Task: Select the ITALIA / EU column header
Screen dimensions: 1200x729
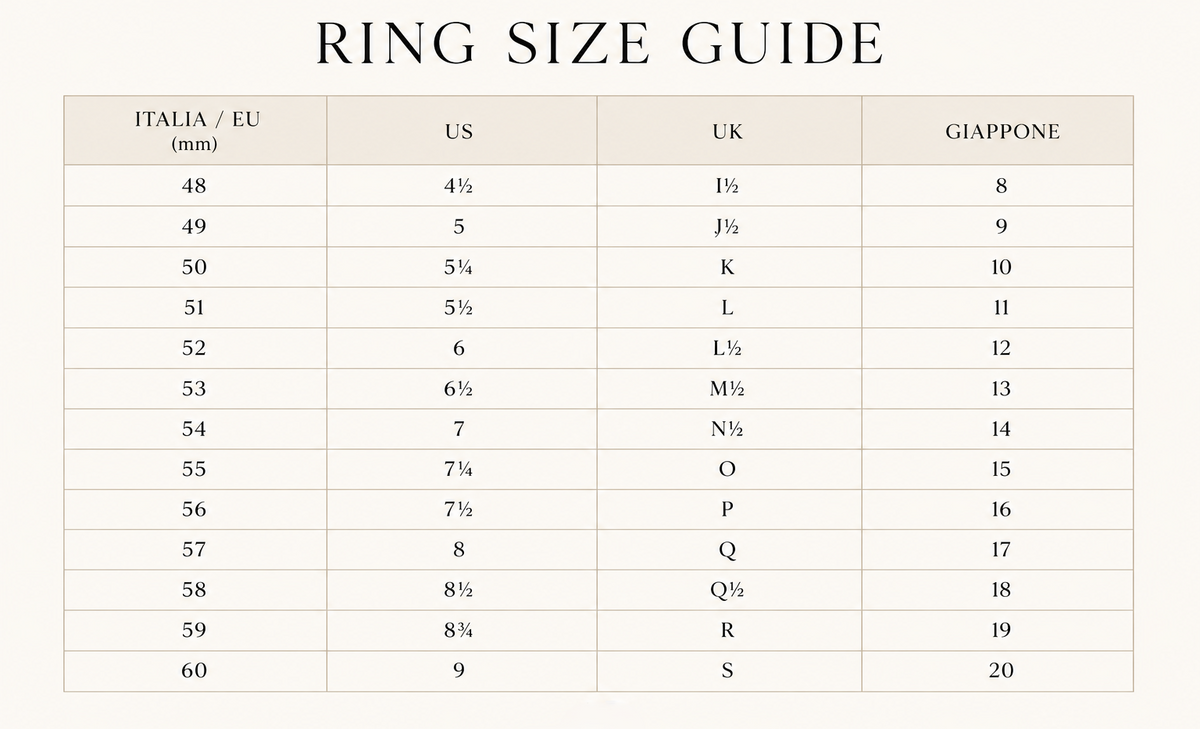Action: coord(195,131)
